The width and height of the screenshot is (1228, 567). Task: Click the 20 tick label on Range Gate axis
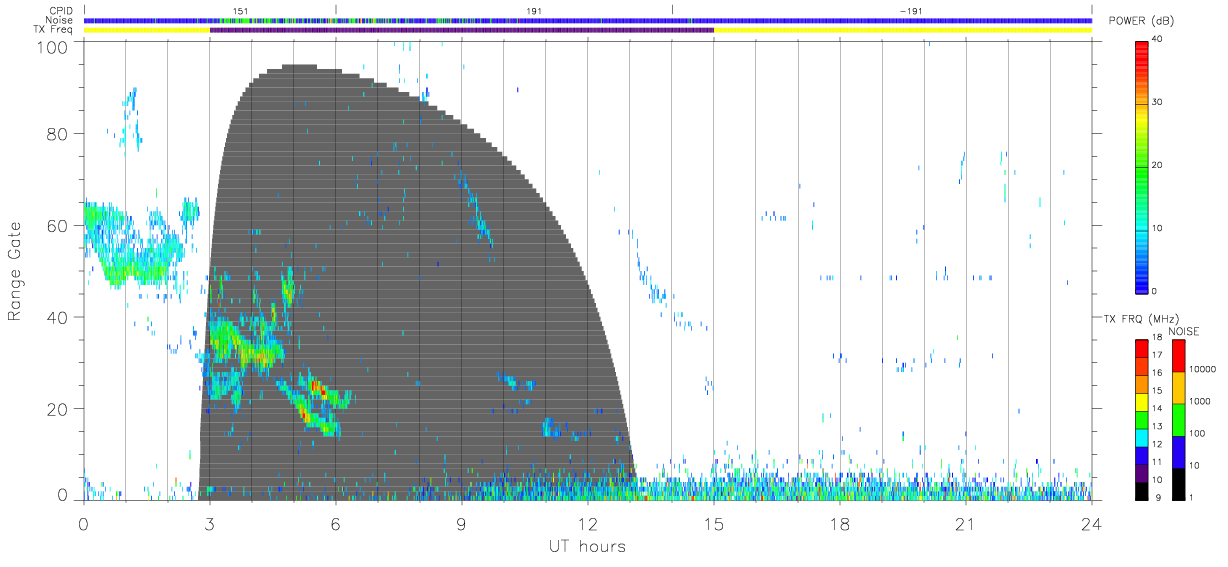57,409
